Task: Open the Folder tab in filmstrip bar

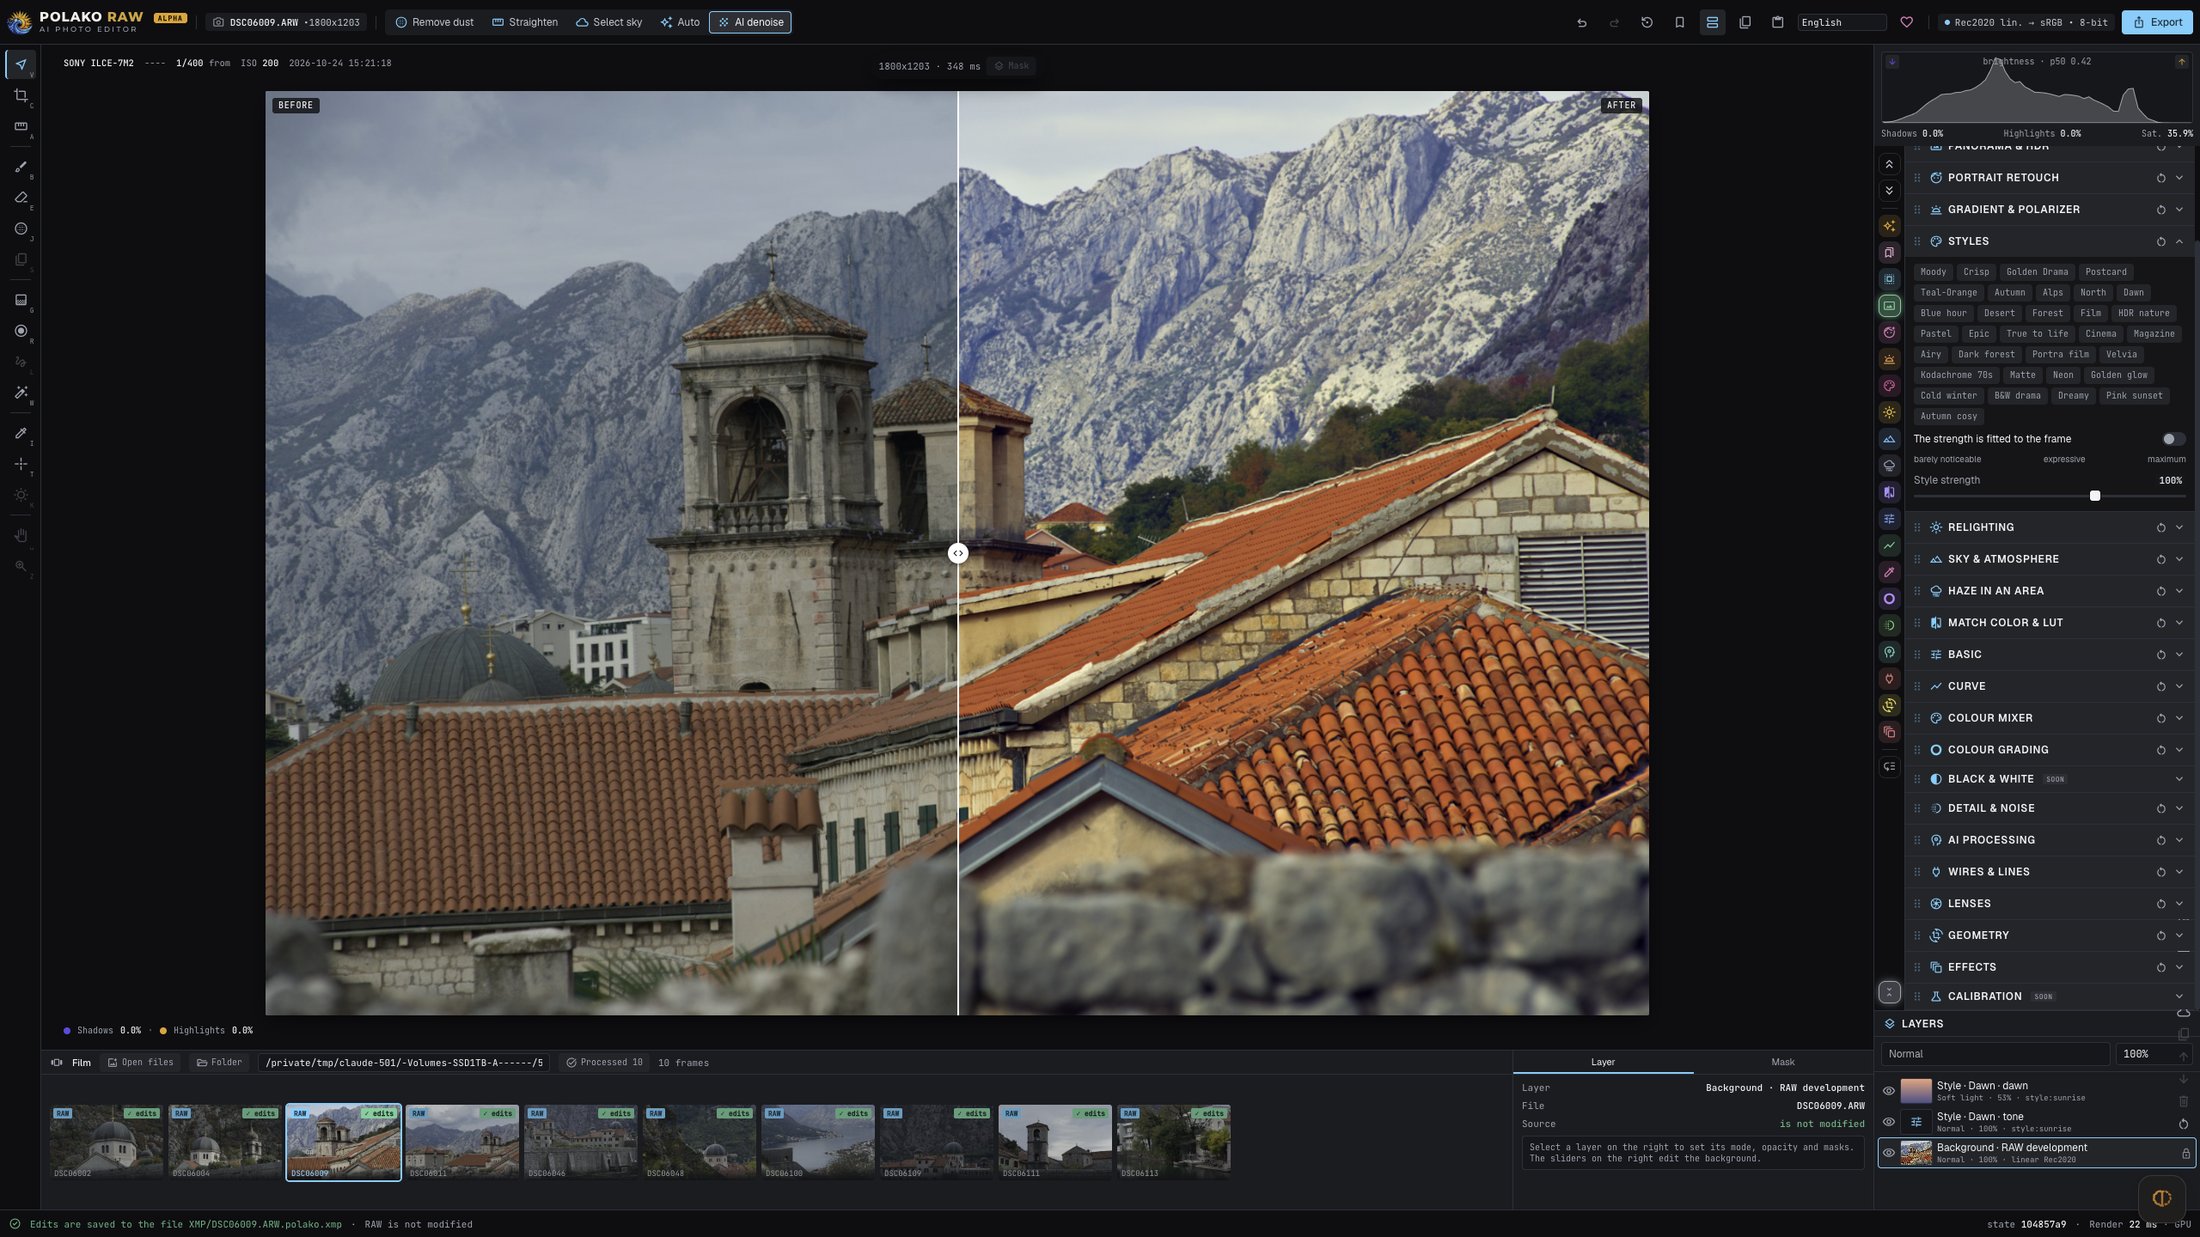Action: click(x=219, y=1063)
